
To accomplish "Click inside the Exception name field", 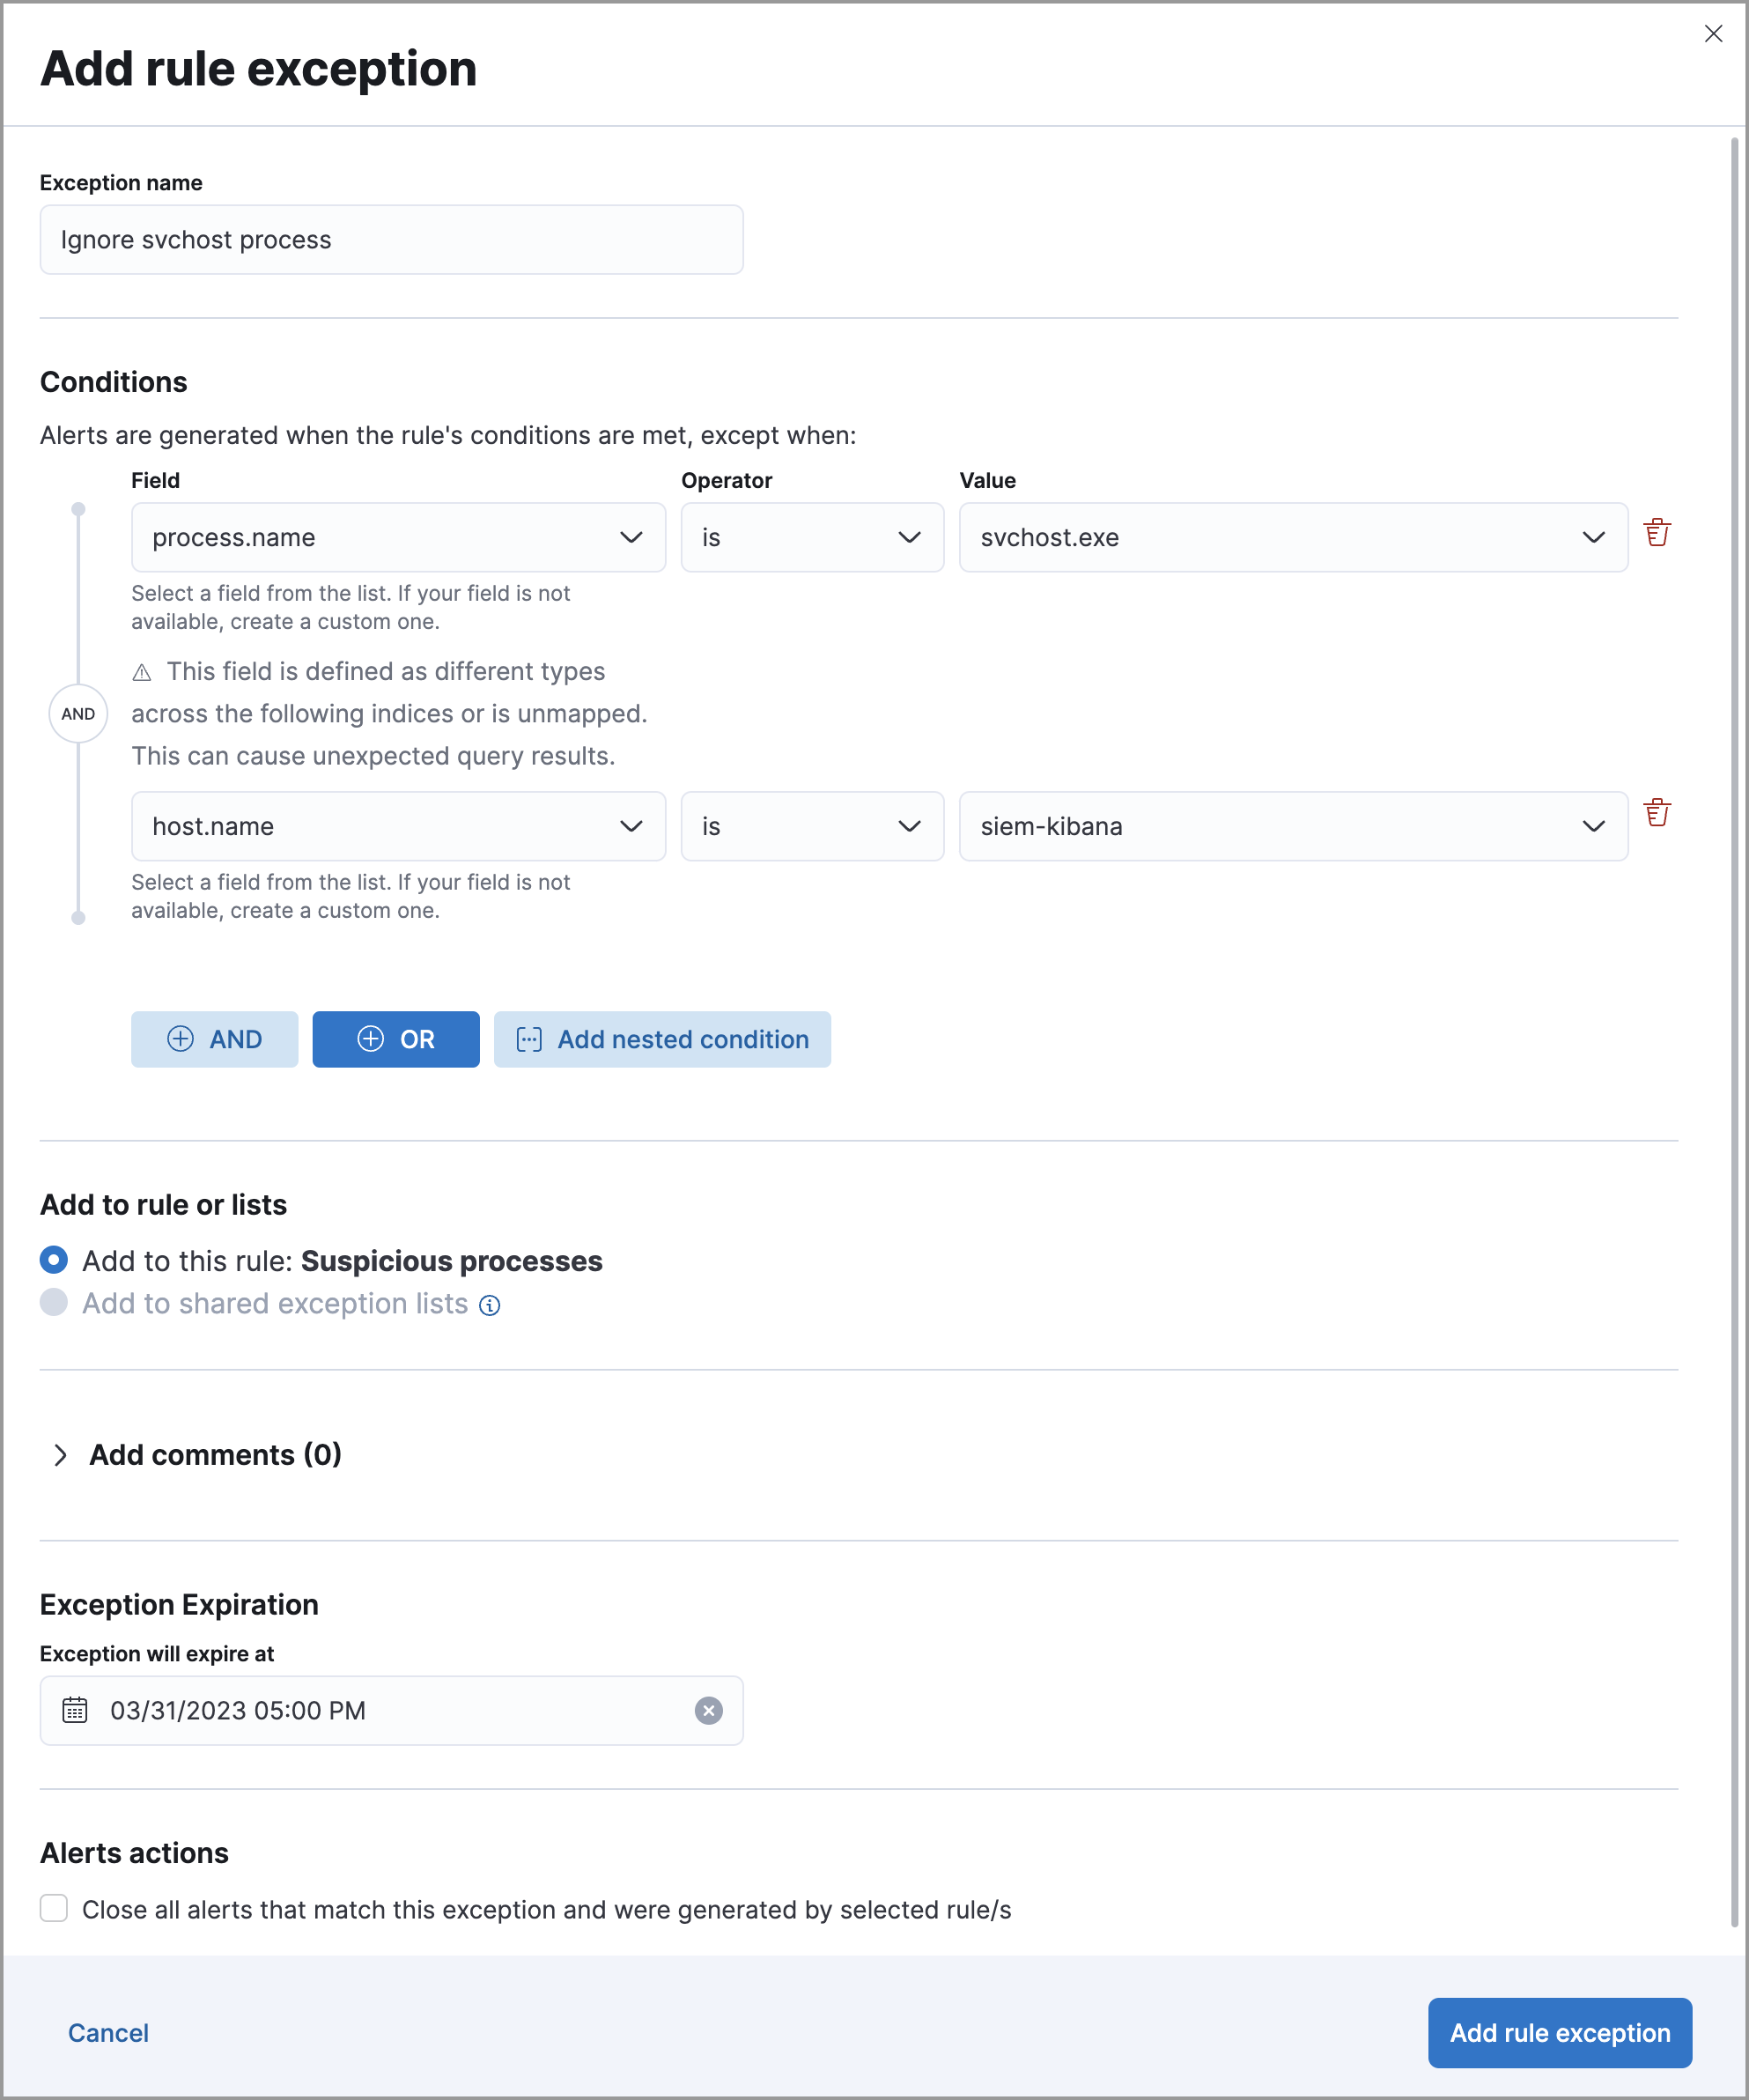I will tap(391, 239).
